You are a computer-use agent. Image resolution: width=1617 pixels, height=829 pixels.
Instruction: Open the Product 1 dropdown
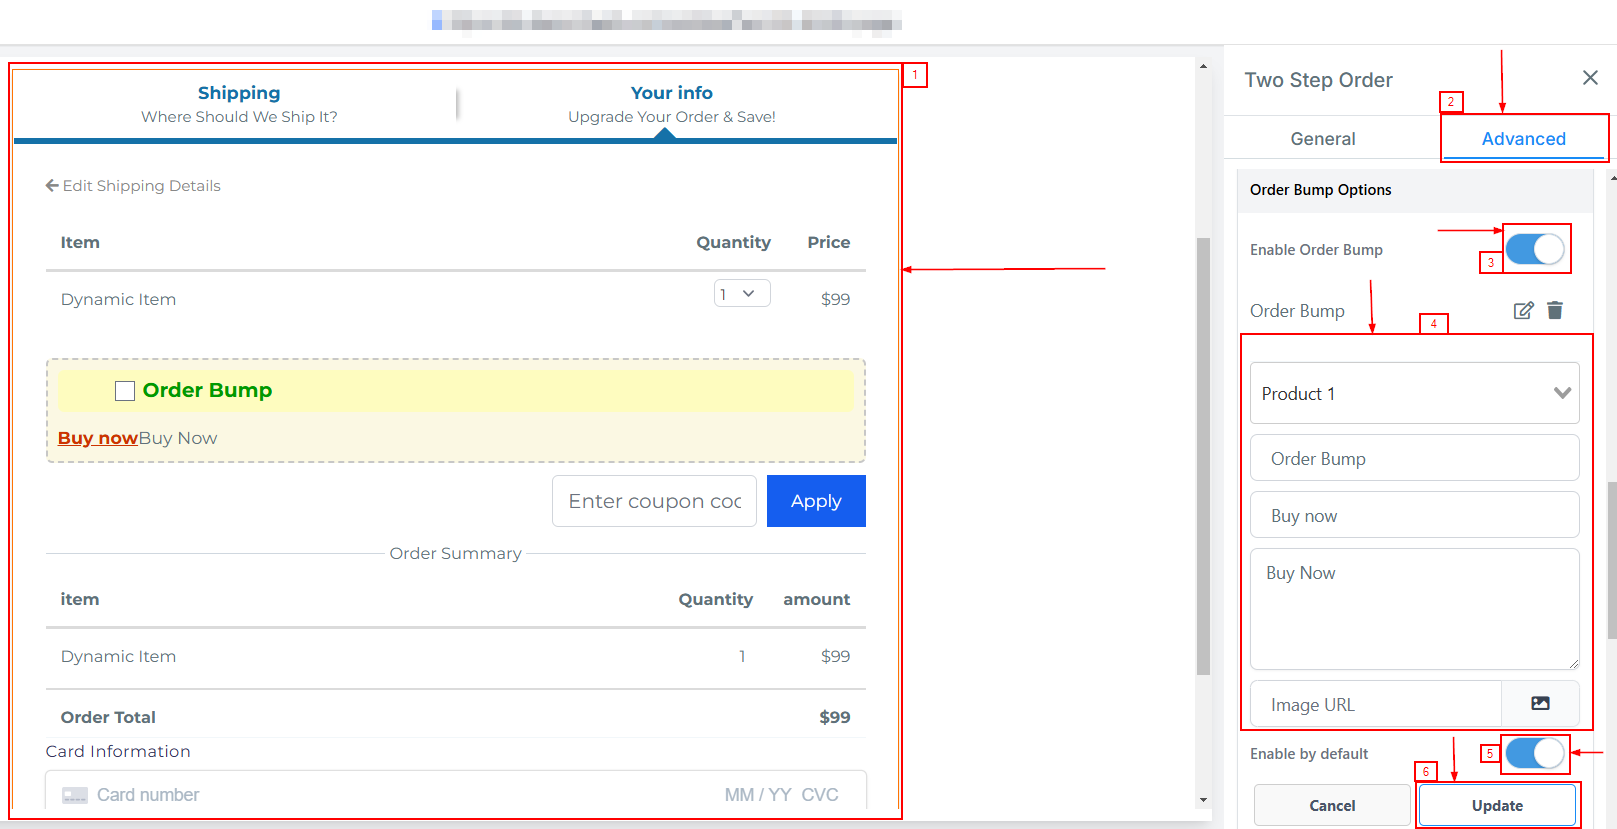(1415, 393)
